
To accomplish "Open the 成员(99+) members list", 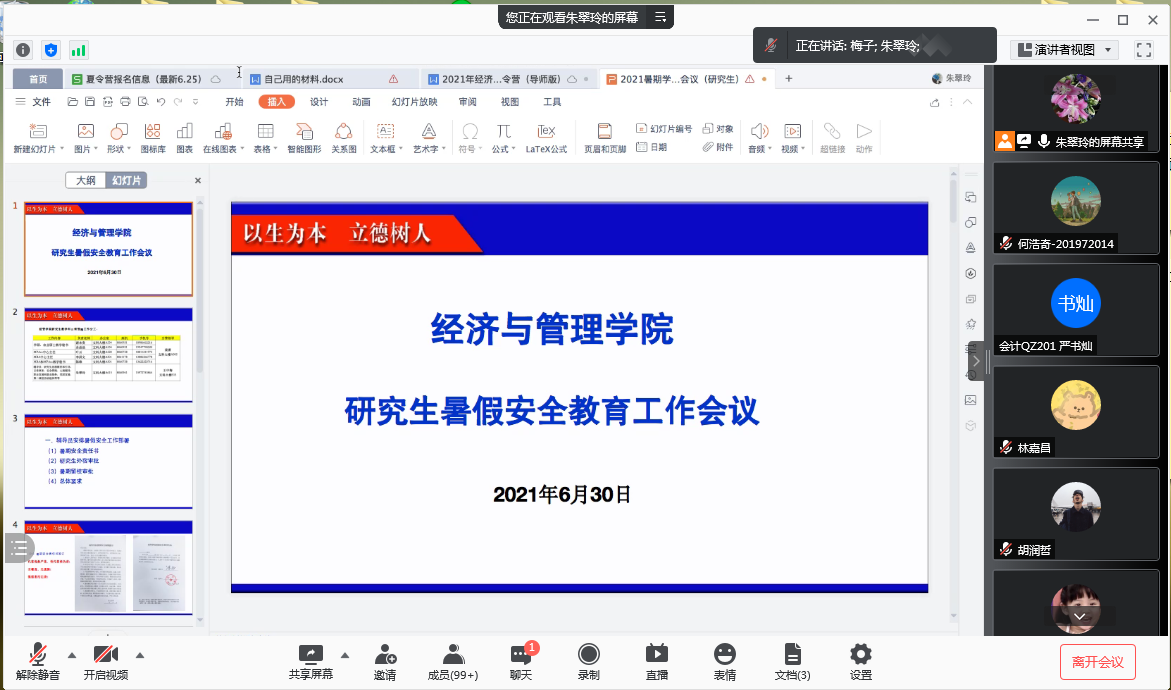I will (452, 655).
